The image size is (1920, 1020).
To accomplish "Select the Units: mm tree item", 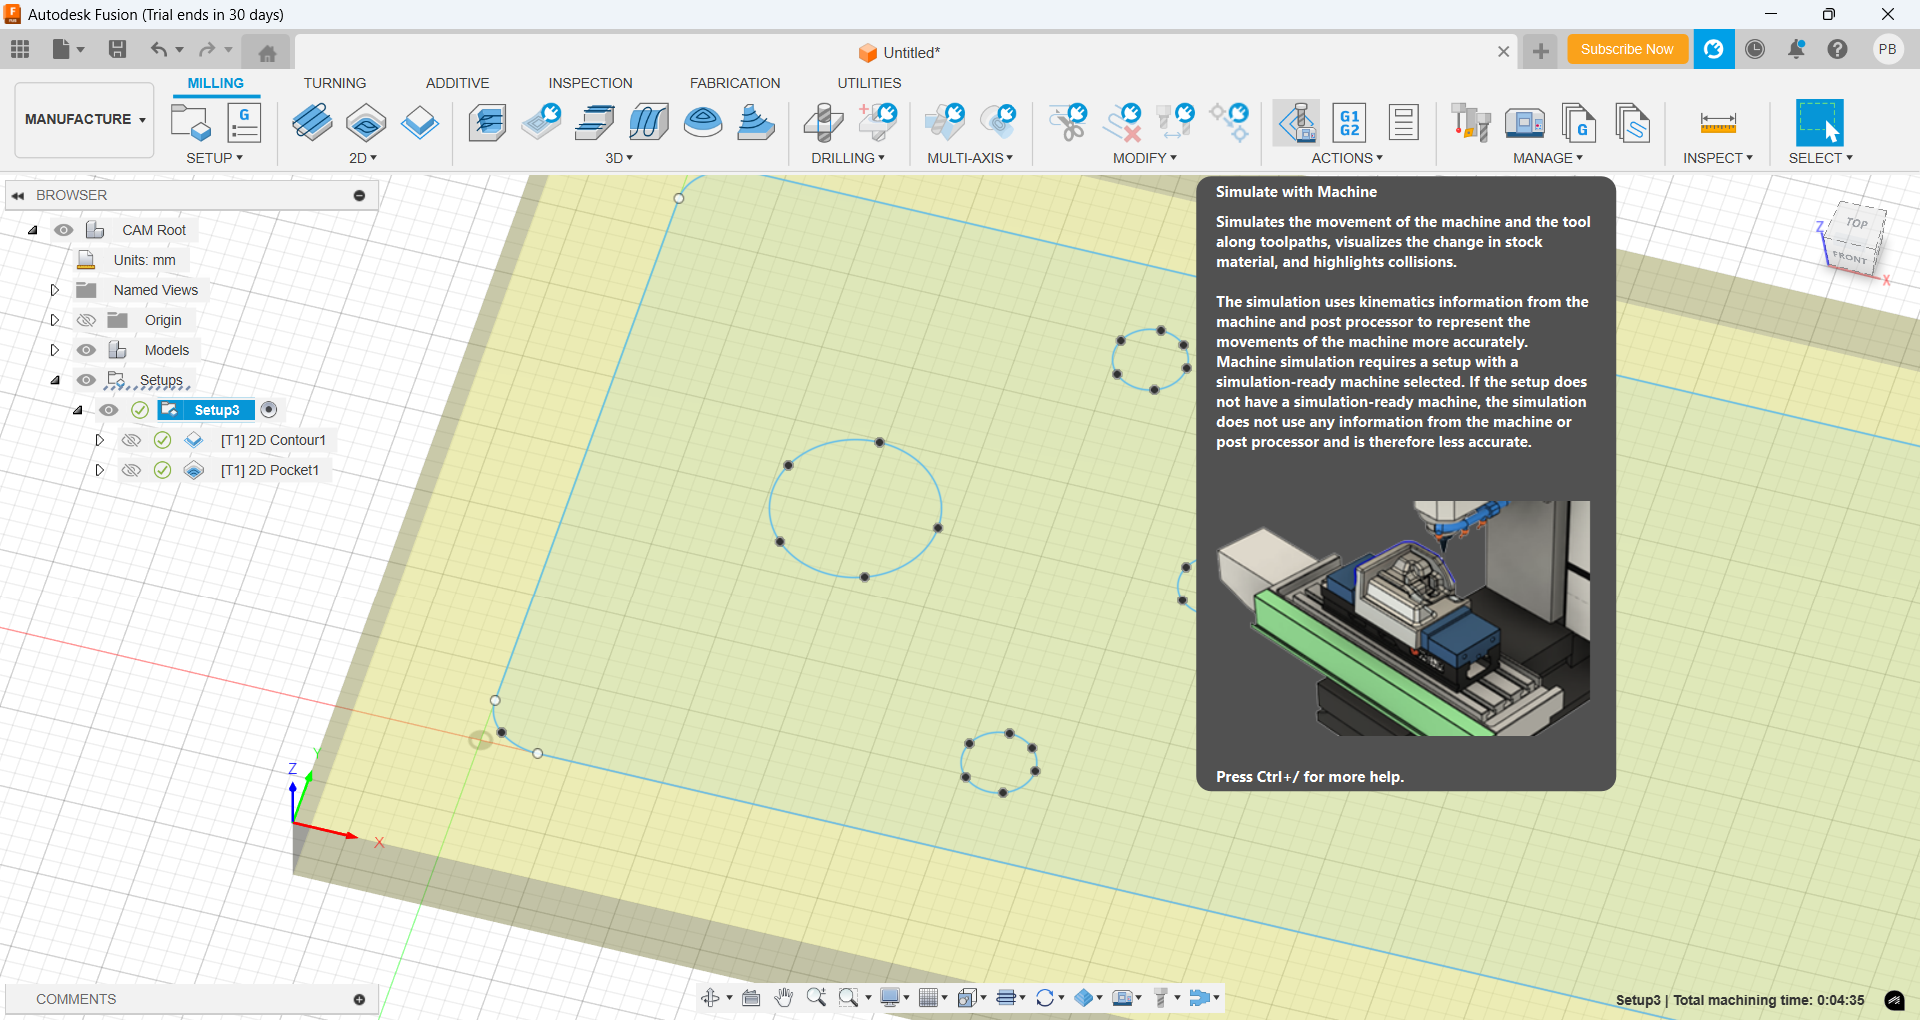I will point(144,260).
